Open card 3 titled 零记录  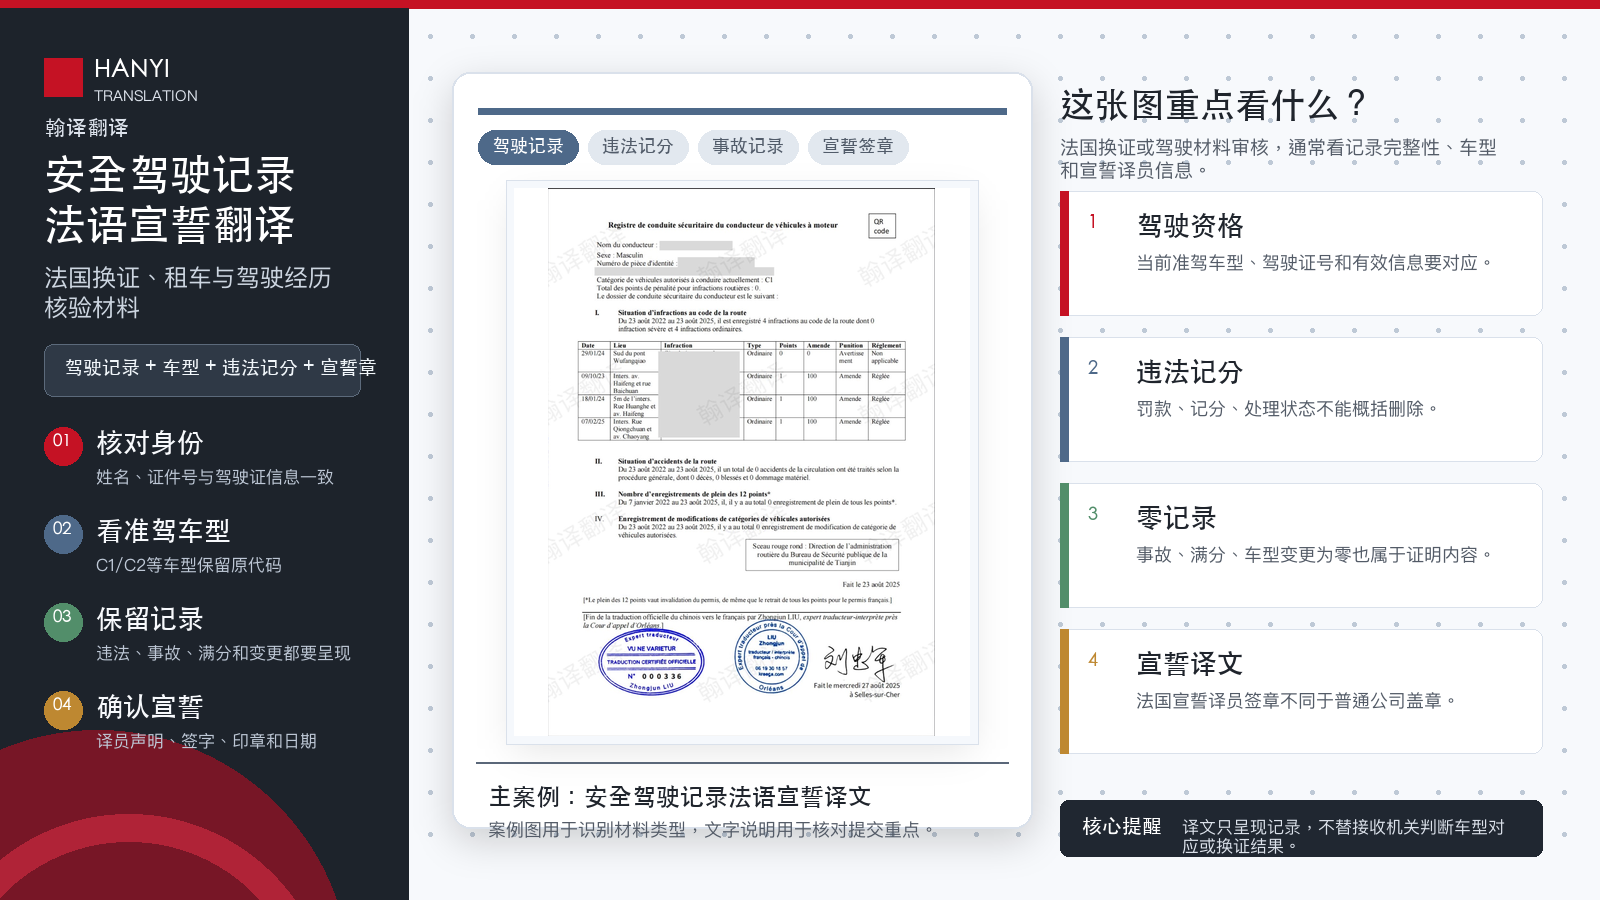1301,545
